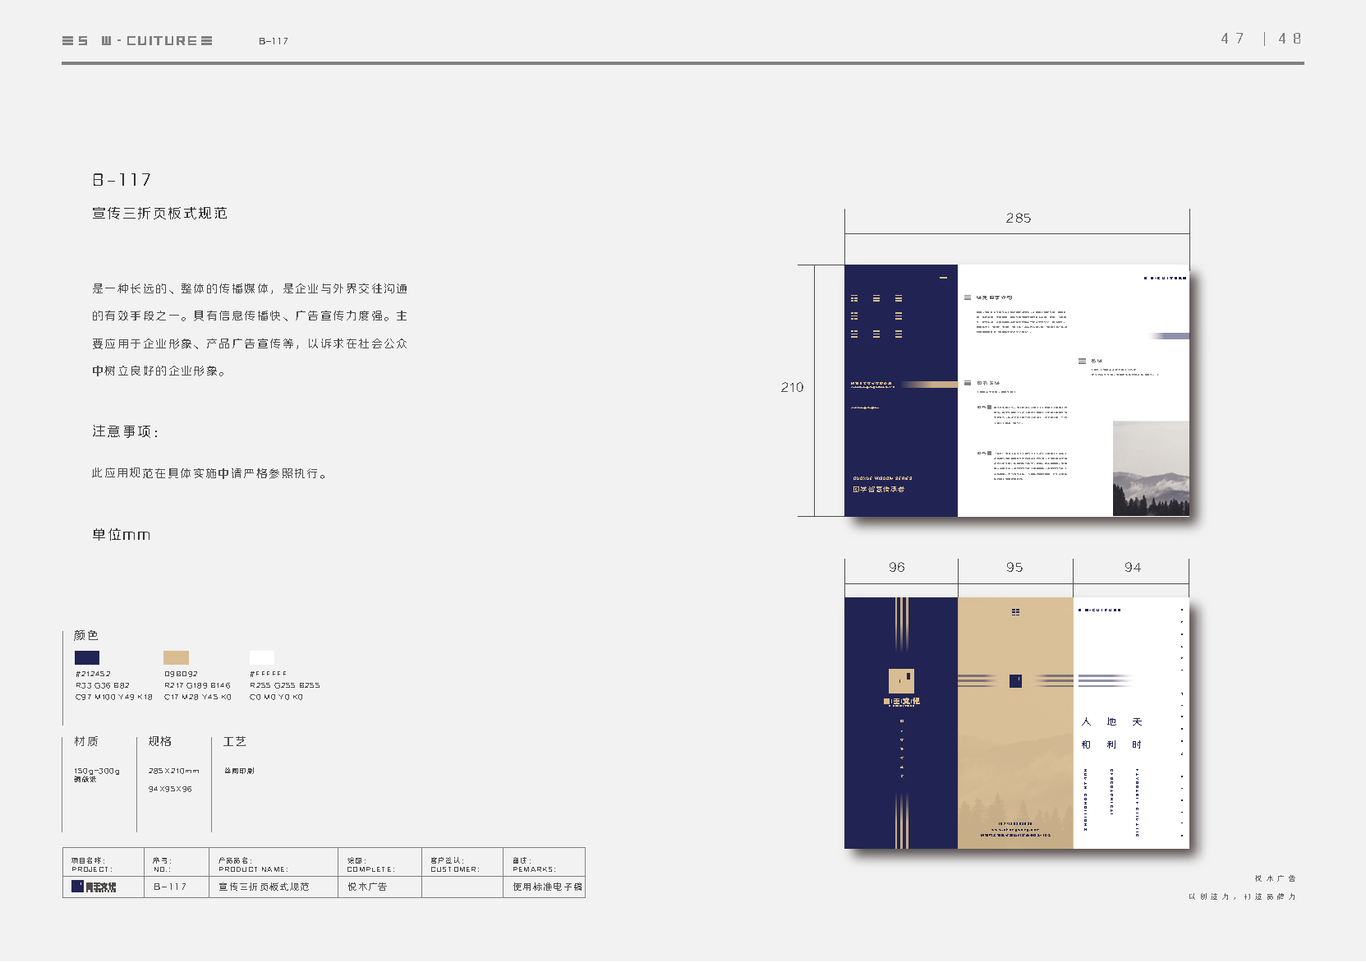1366x963 pixels.
Task: Click the square gold logo on the navy cover panel
Action: point(901,681)
